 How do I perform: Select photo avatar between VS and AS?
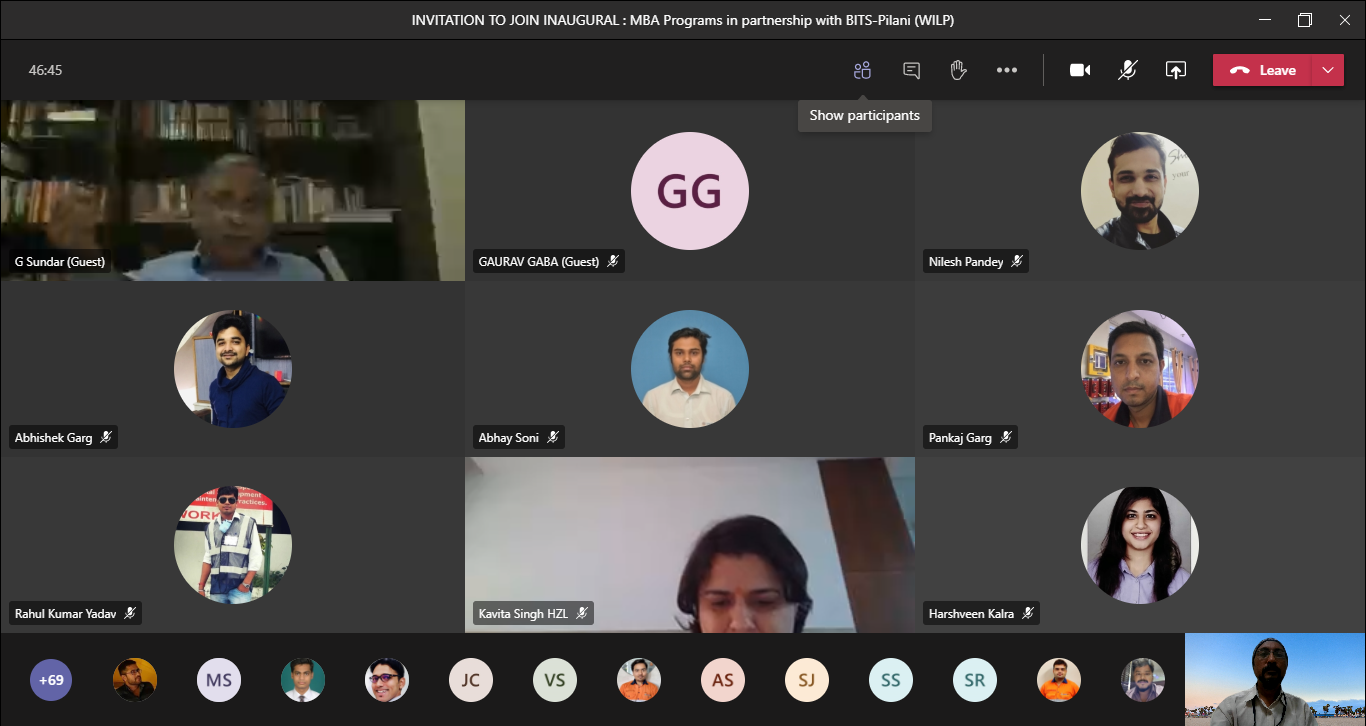639,680
